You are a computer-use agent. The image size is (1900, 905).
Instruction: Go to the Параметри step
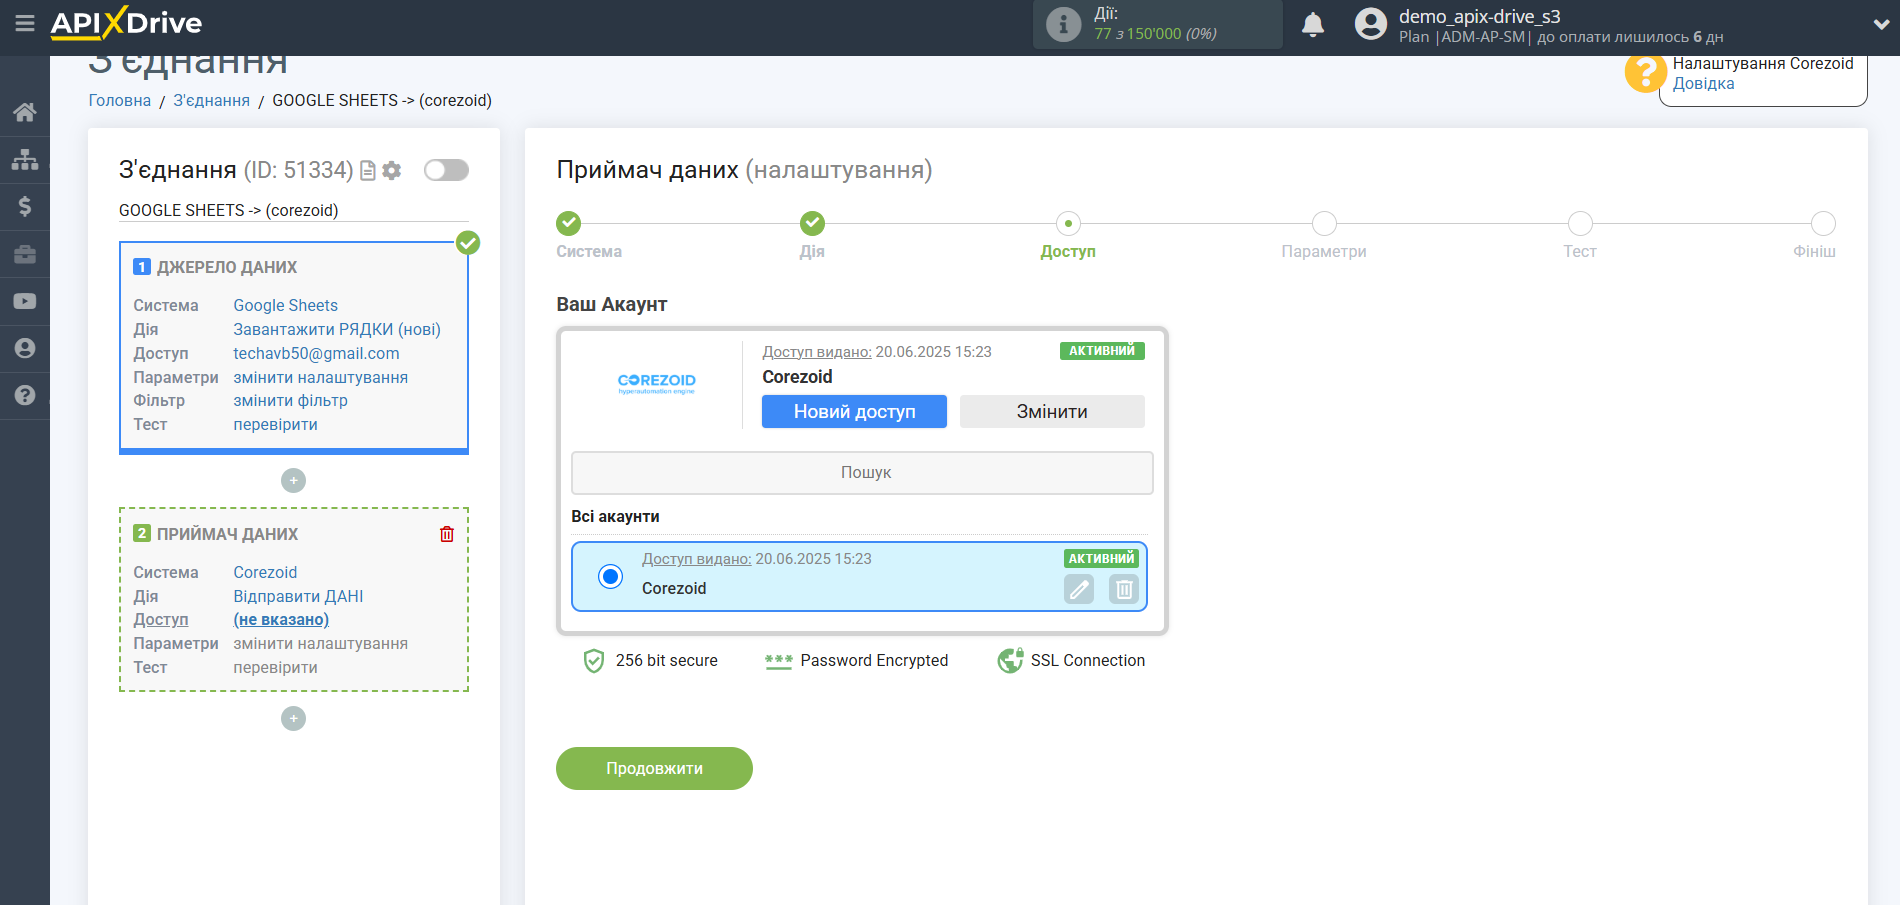click(1324, 223)
